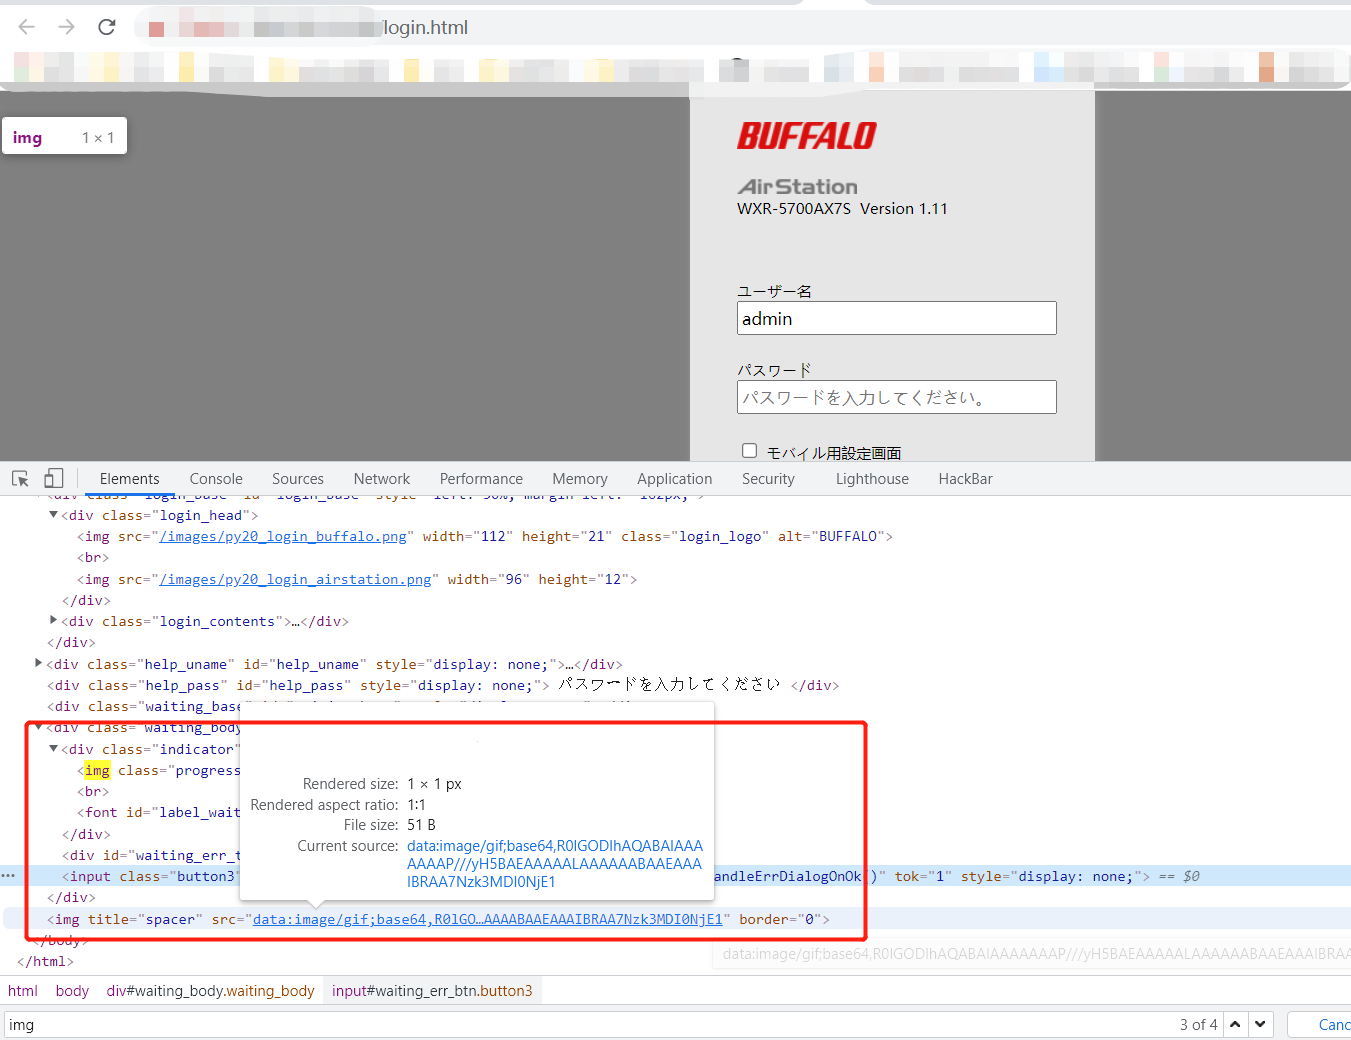Select the div id="waiting_err_t node
Screen dimensions: 1351x1040
point(152,855)
